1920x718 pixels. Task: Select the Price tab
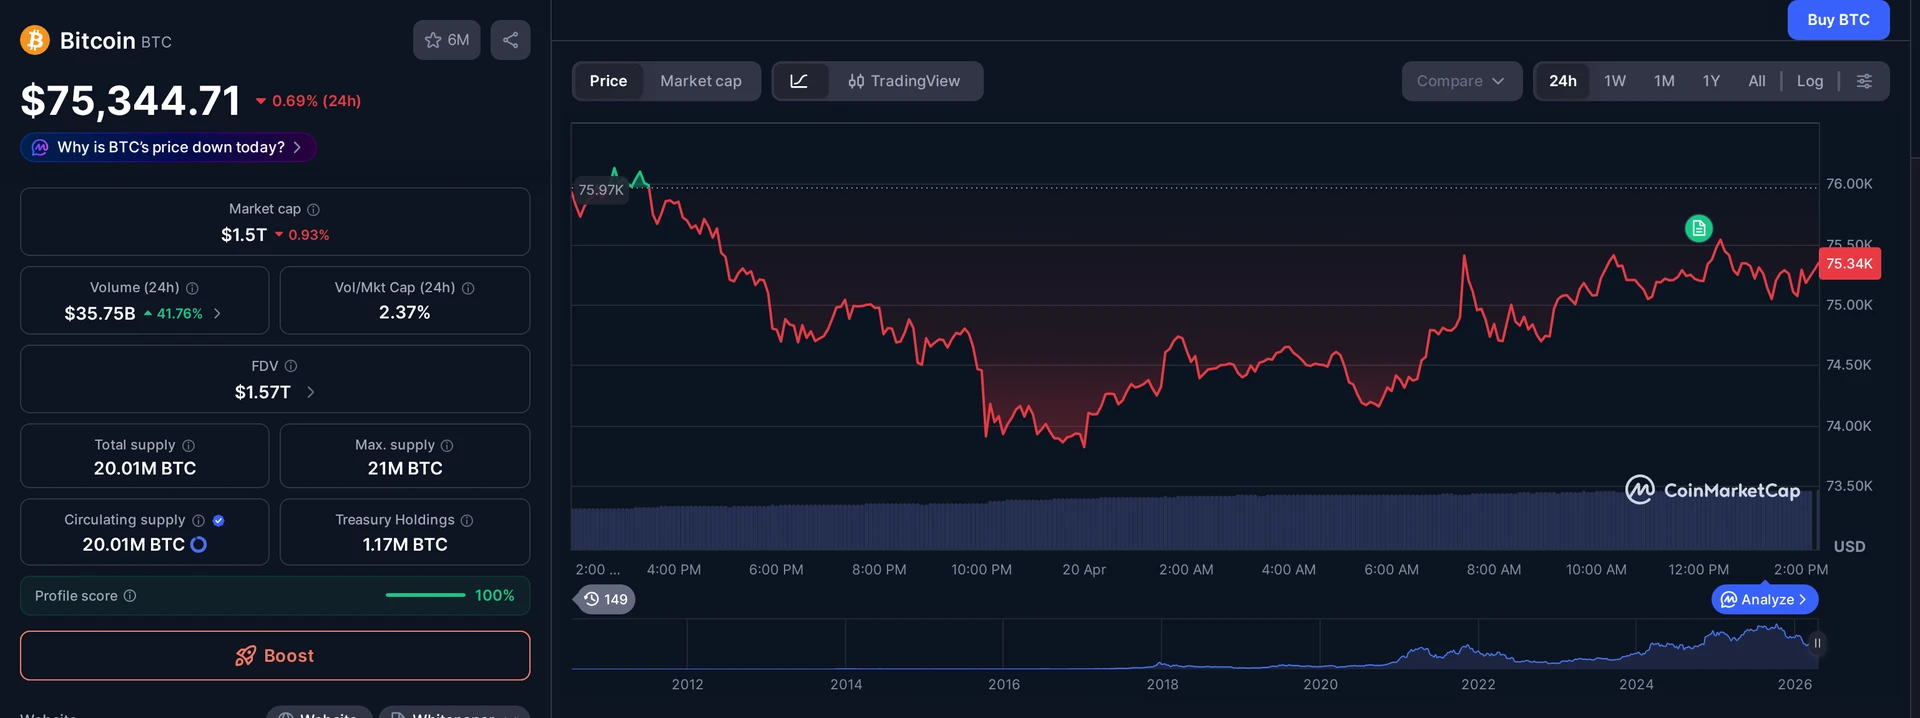(608, 81)
